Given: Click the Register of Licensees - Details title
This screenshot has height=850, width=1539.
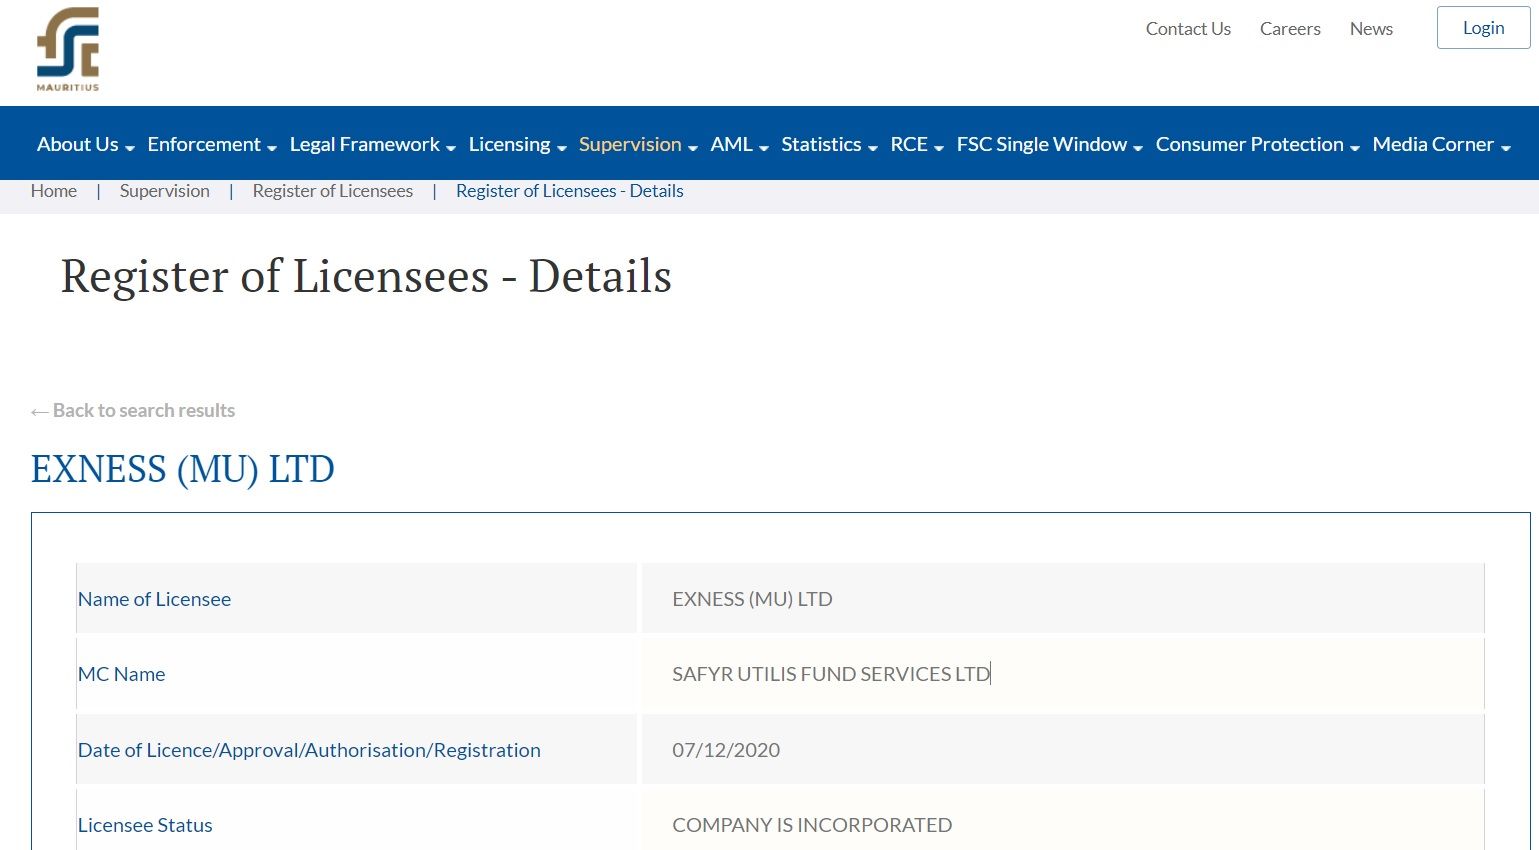Looking at the screenshot, I should [x=366, y=276].
